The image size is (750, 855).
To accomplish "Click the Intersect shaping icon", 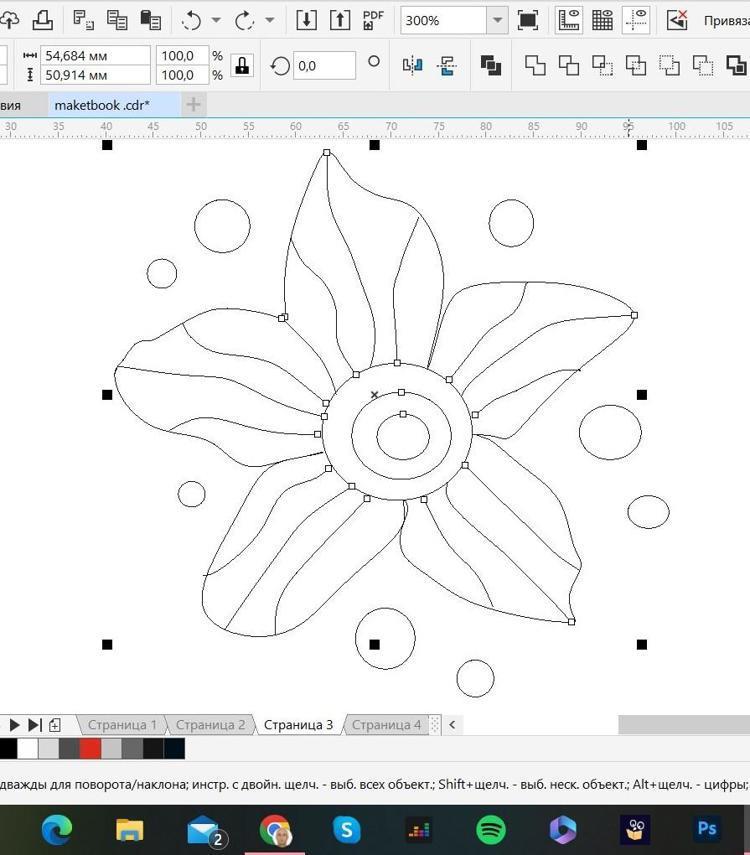I will (x=603, y=65).
